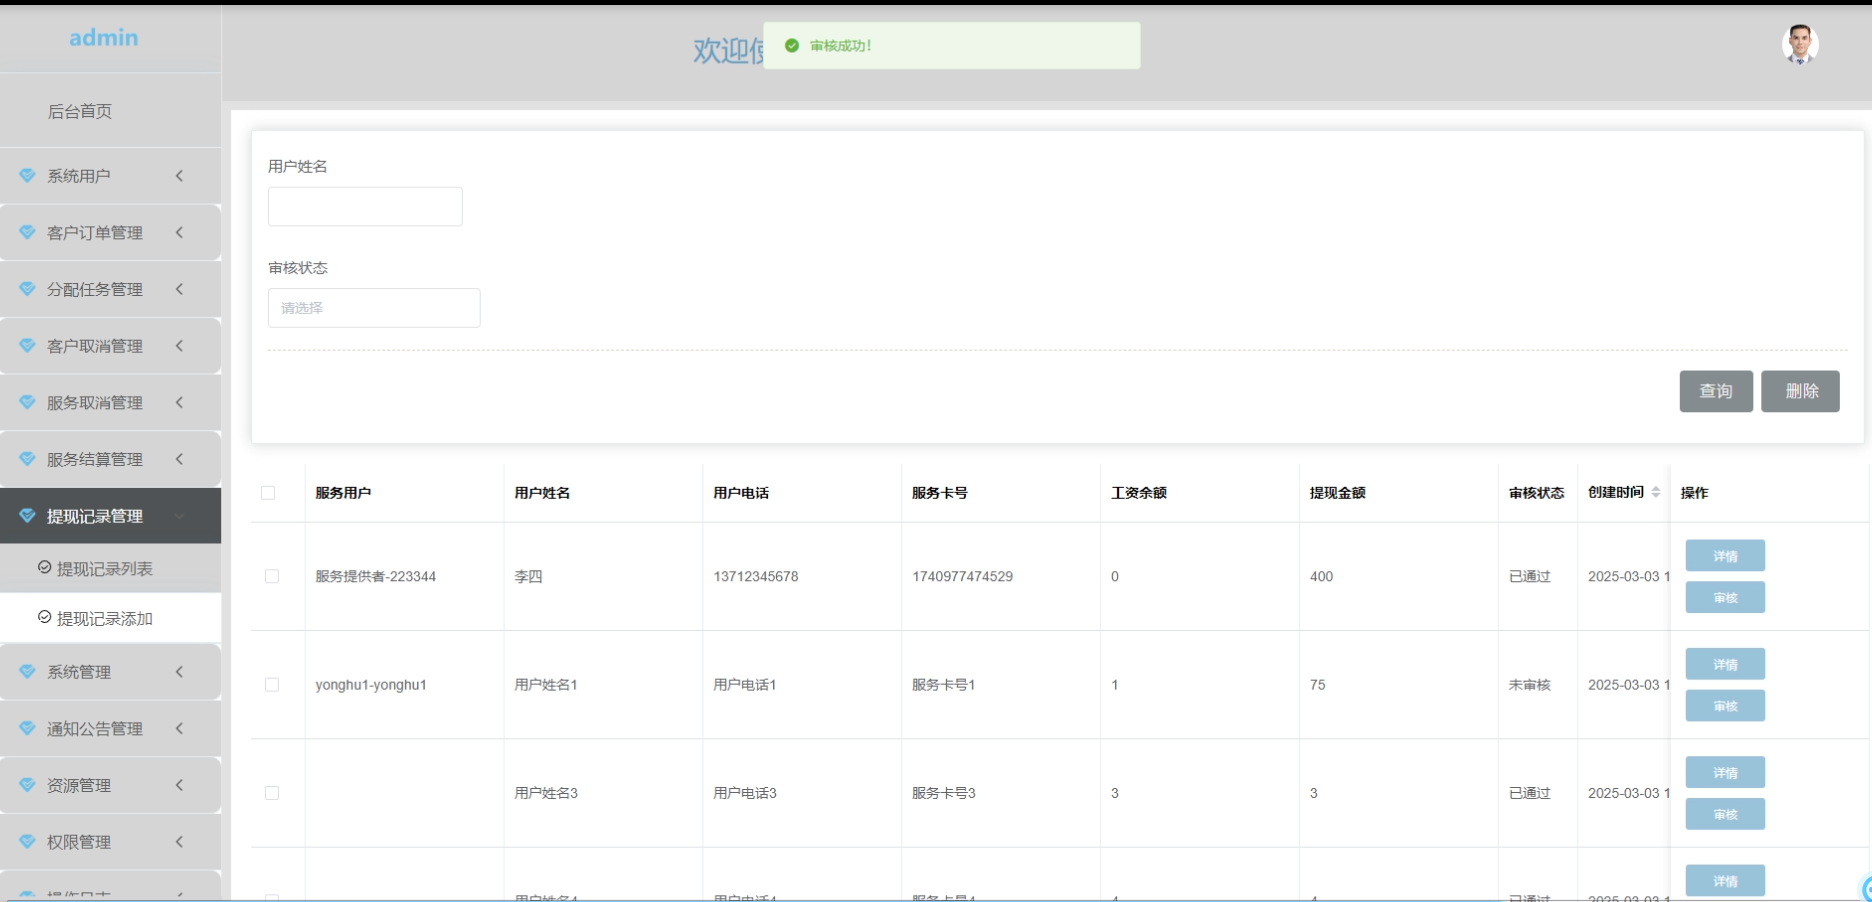This screenshot has height=902, width=1872.
Task: Click 审核 for the 用户姓名1 row
Action: tap(1725, 706)
